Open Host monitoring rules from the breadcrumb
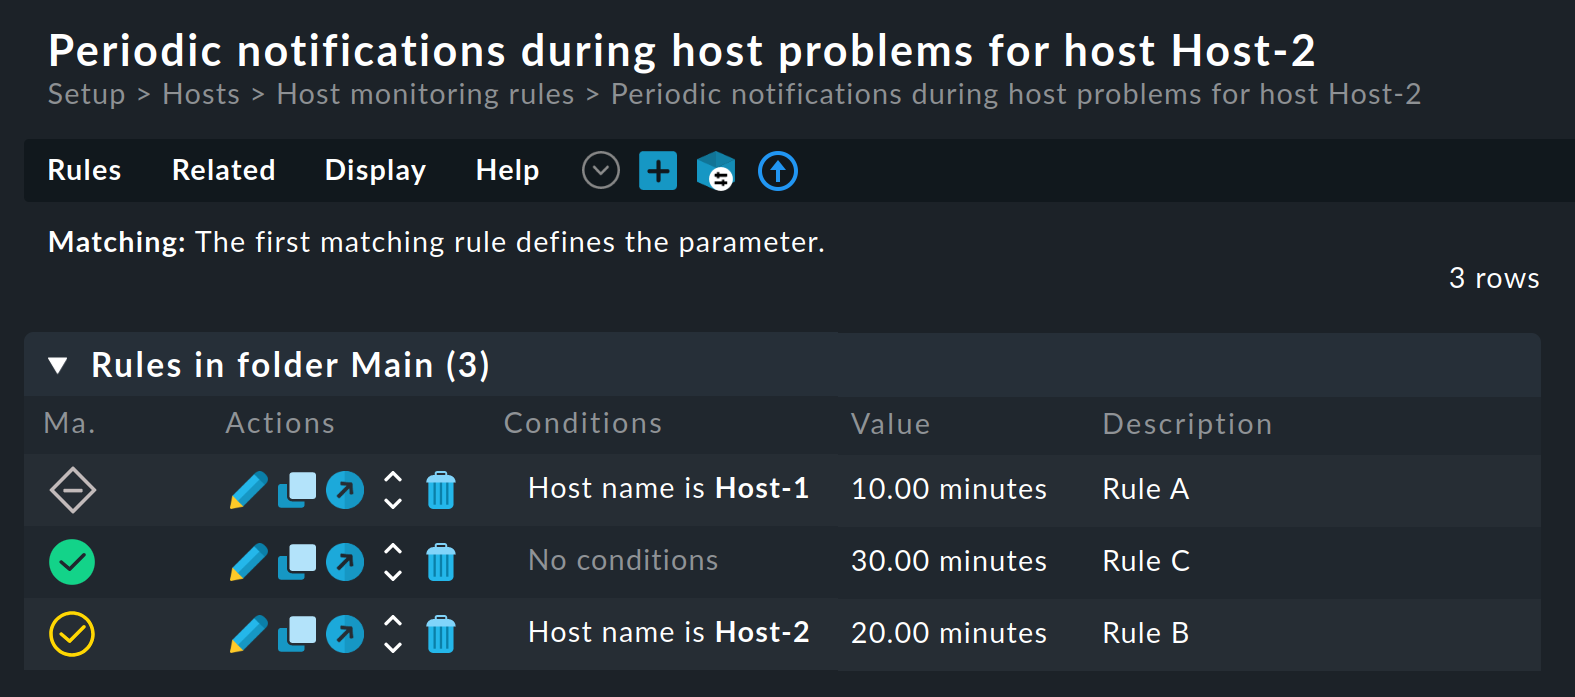This screenshot has width=1575, height=697. pyautogui.click(x=425, y=94)
